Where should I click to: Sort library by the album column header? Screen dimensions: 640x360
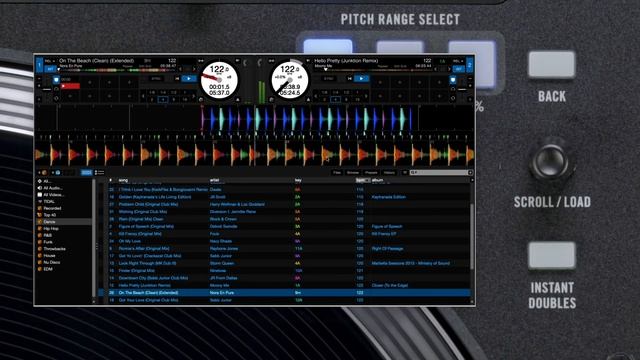(378, 180)
